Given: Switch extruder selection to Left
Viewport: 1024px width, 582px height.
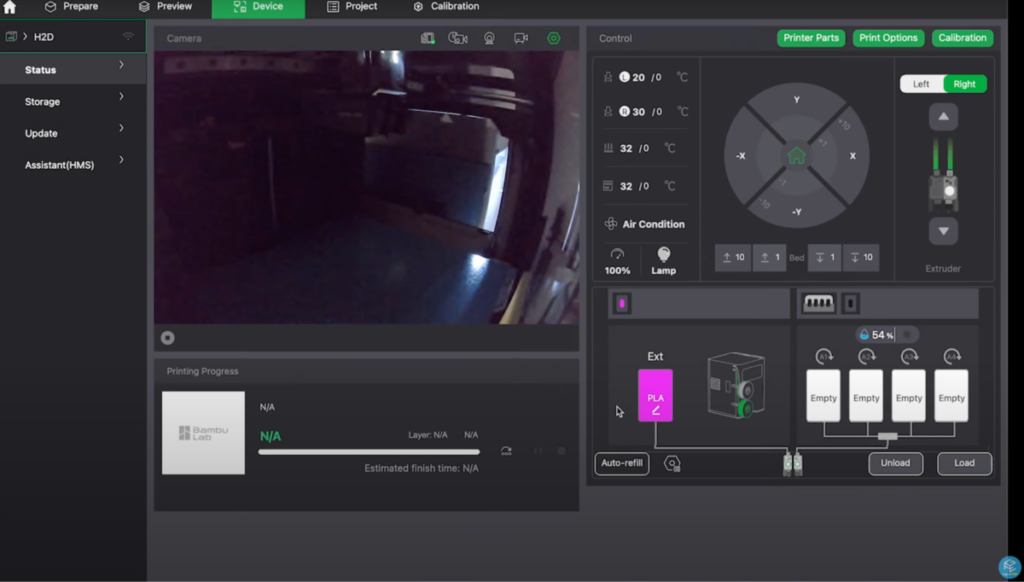Looking at the screenshot, I should 921,84.
